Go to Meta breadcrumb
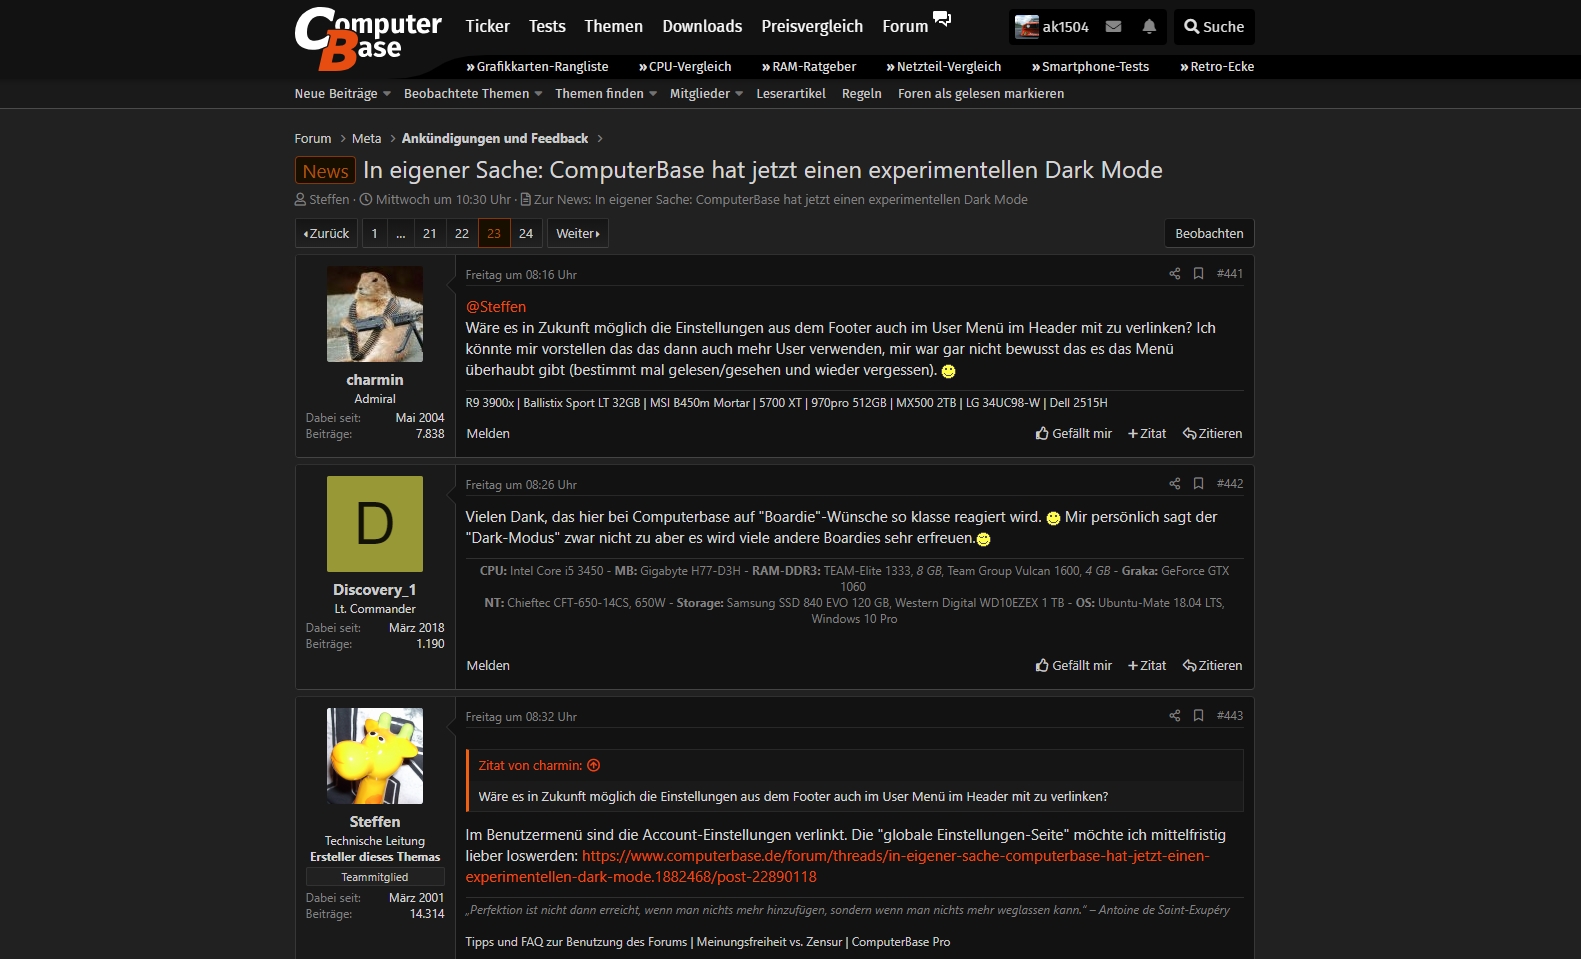The height and width of the screenshot is (959, 1581). pos(367,139)
